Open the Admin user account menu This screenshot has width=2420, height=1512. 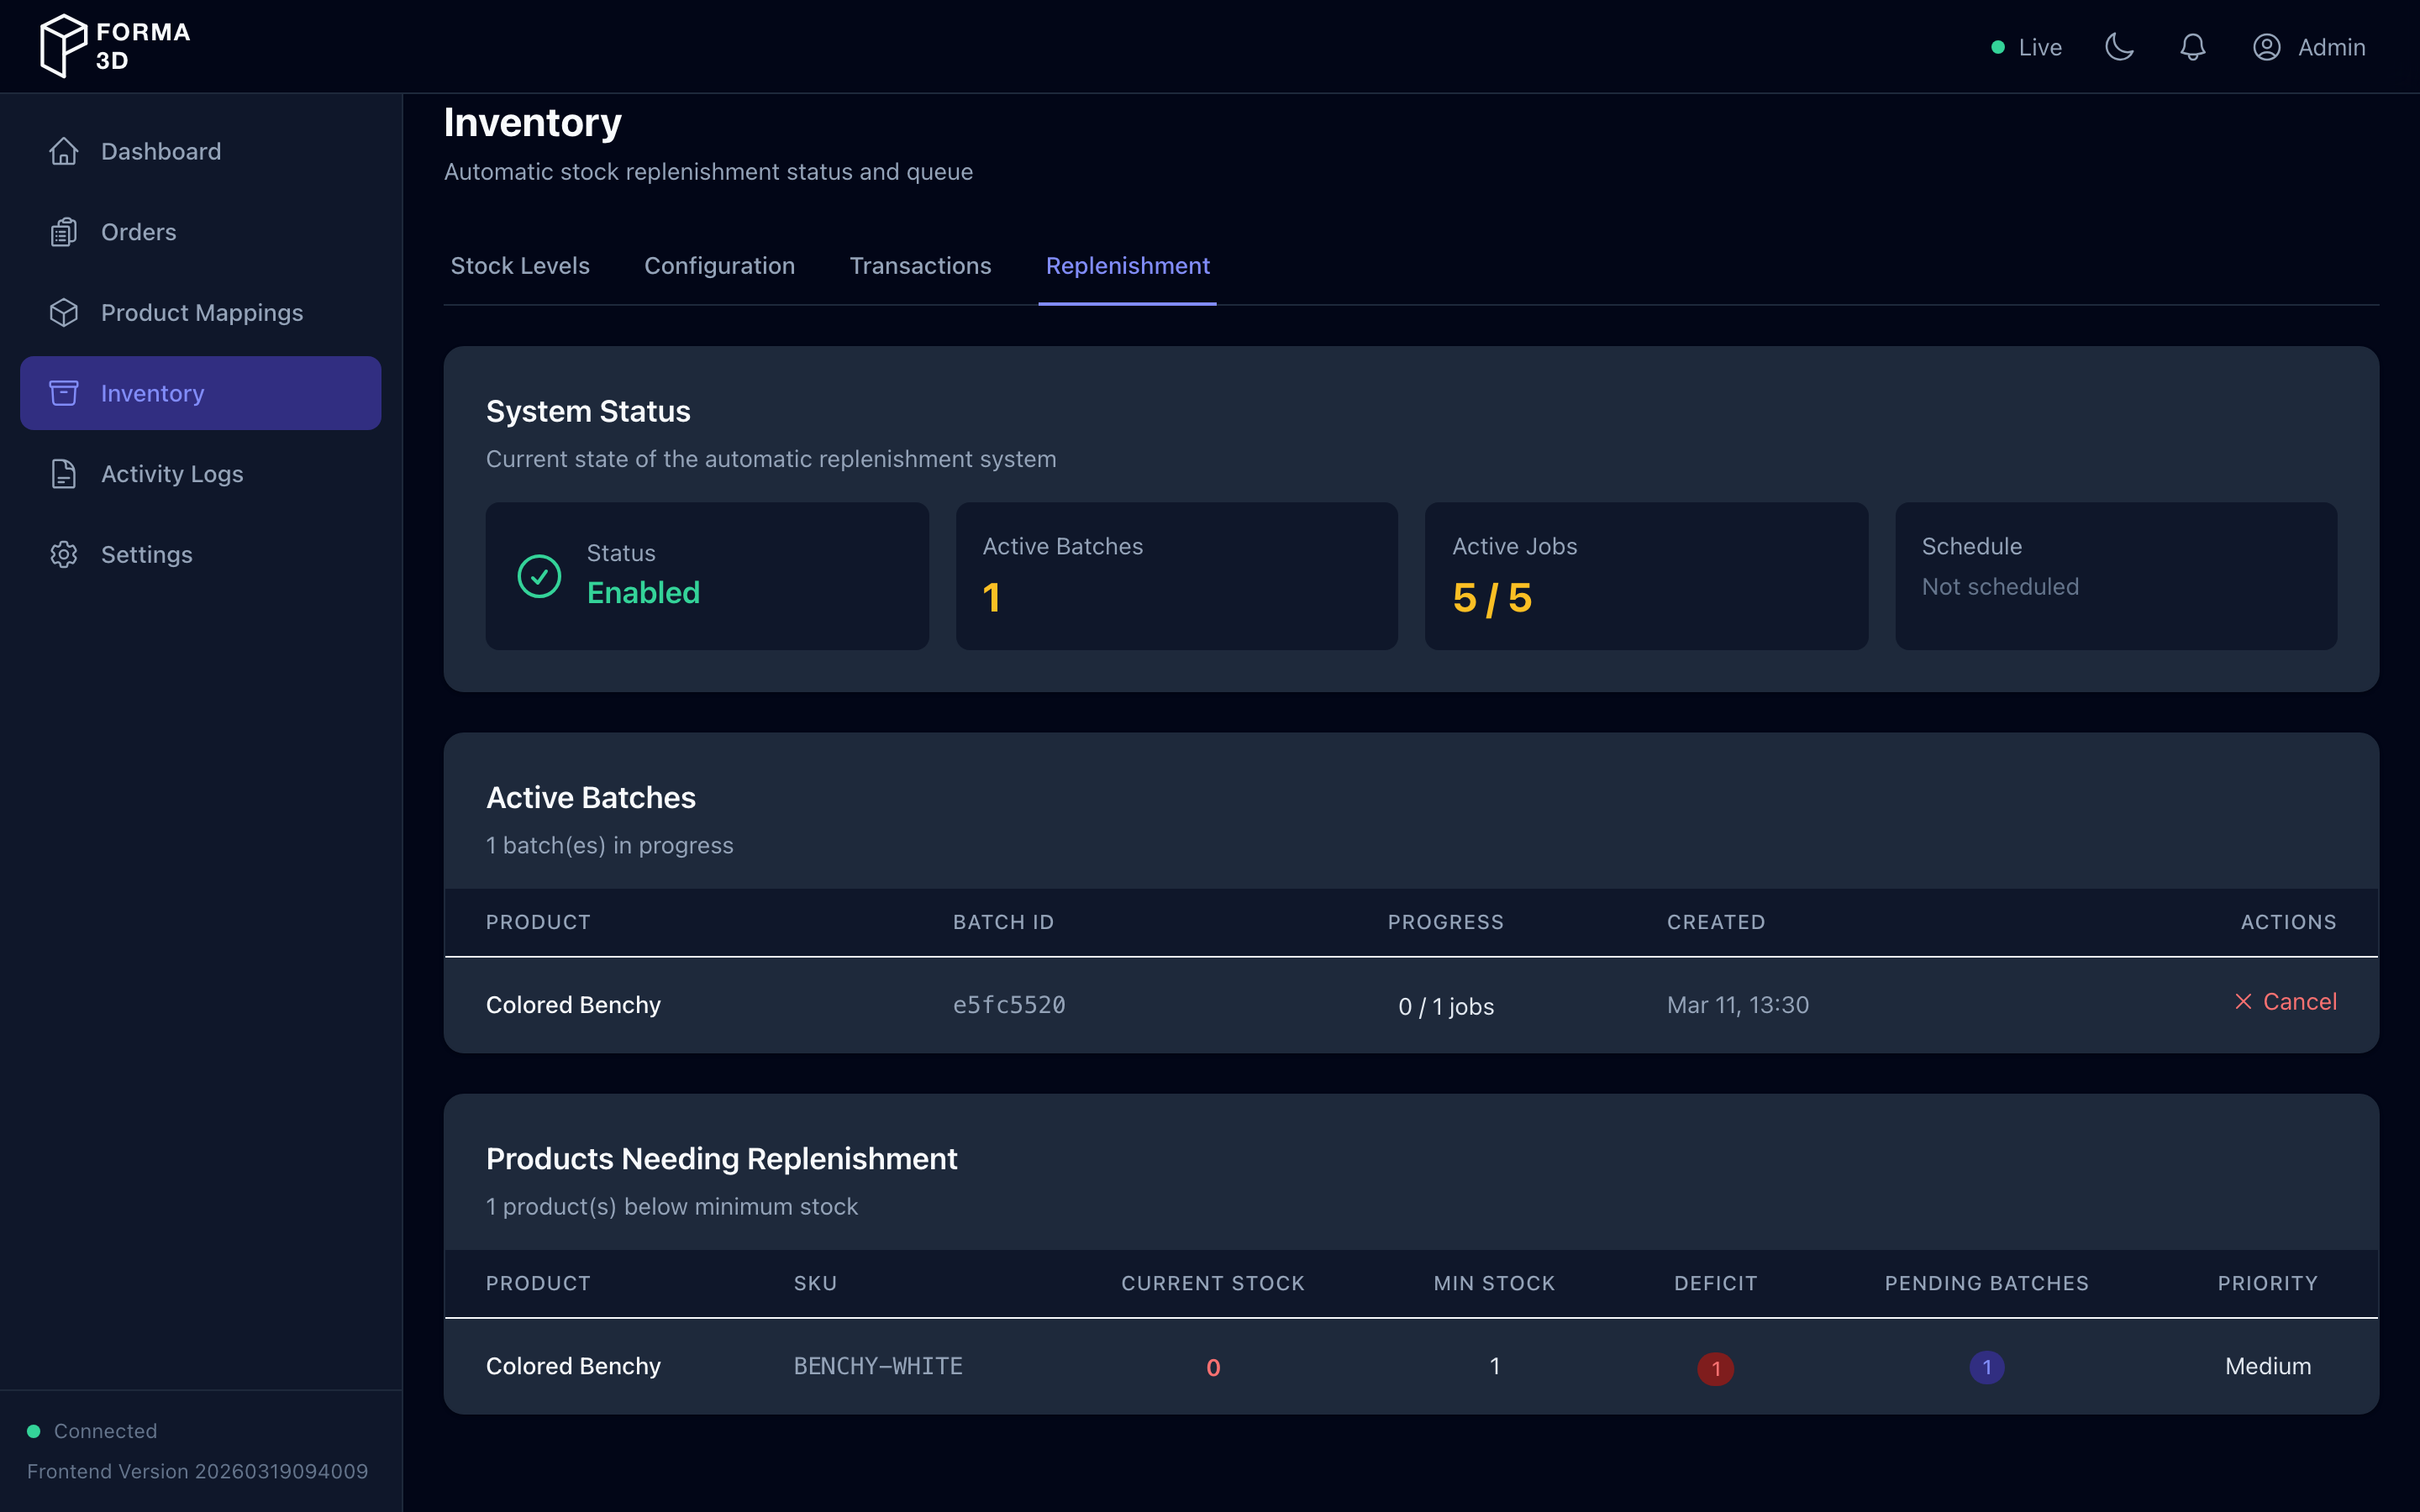click(2308, 47)
